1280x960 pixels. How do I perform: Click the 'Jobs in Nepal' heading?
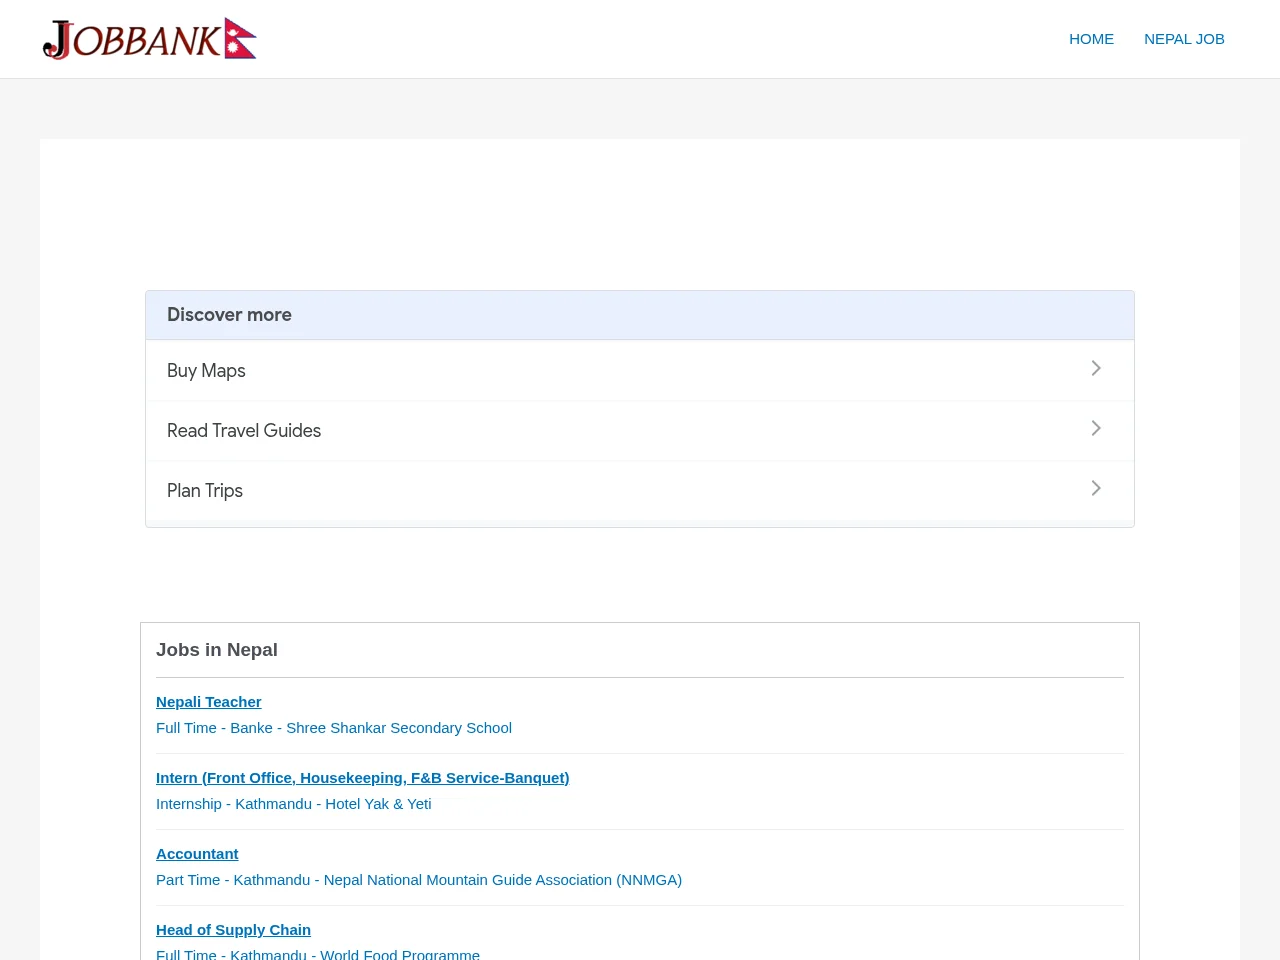[x=217, y=650]
